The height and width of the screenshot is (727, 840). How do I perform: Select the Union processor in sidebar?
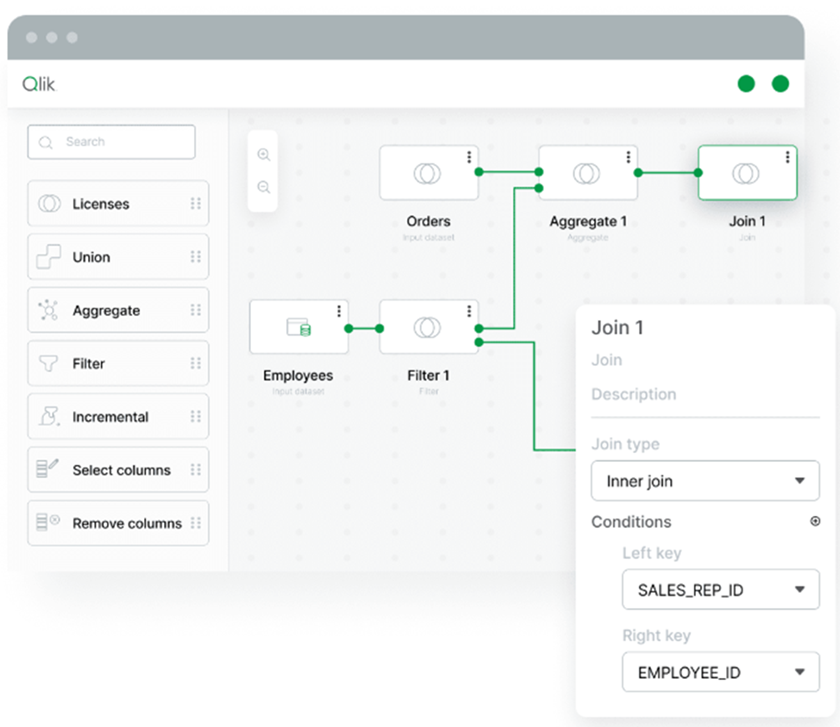pos(118,257)
